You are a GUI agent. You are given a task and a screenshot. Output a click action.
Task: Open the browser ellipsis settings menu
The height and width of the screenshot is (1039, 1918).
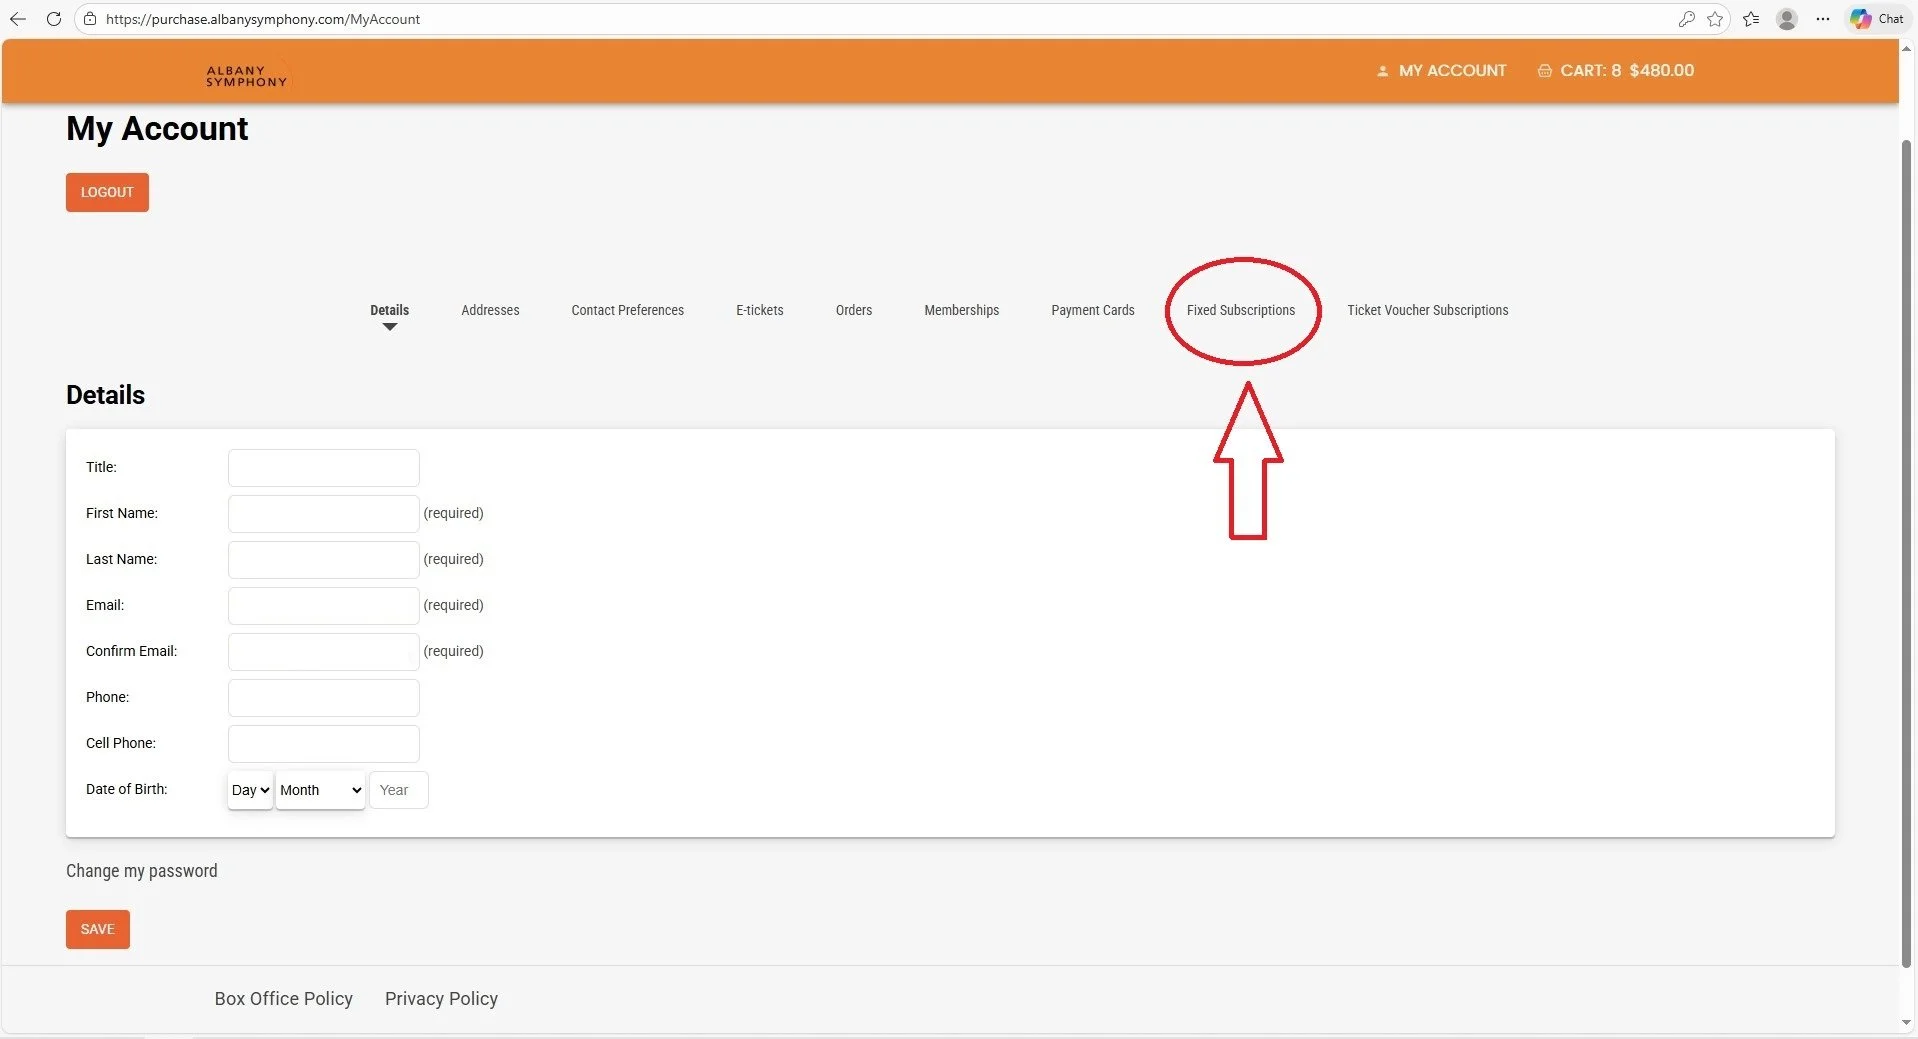(x=1822, y=19)
